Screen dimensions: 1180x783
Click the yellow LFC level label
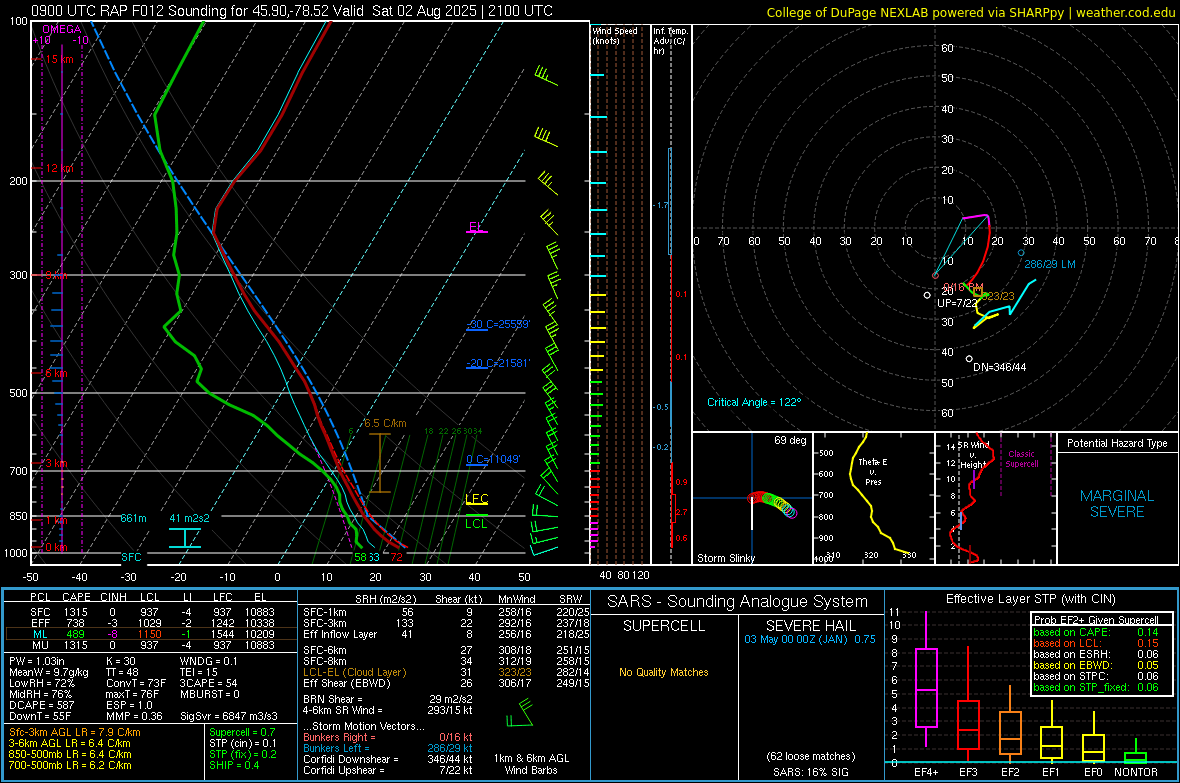[x=476, y=498]
